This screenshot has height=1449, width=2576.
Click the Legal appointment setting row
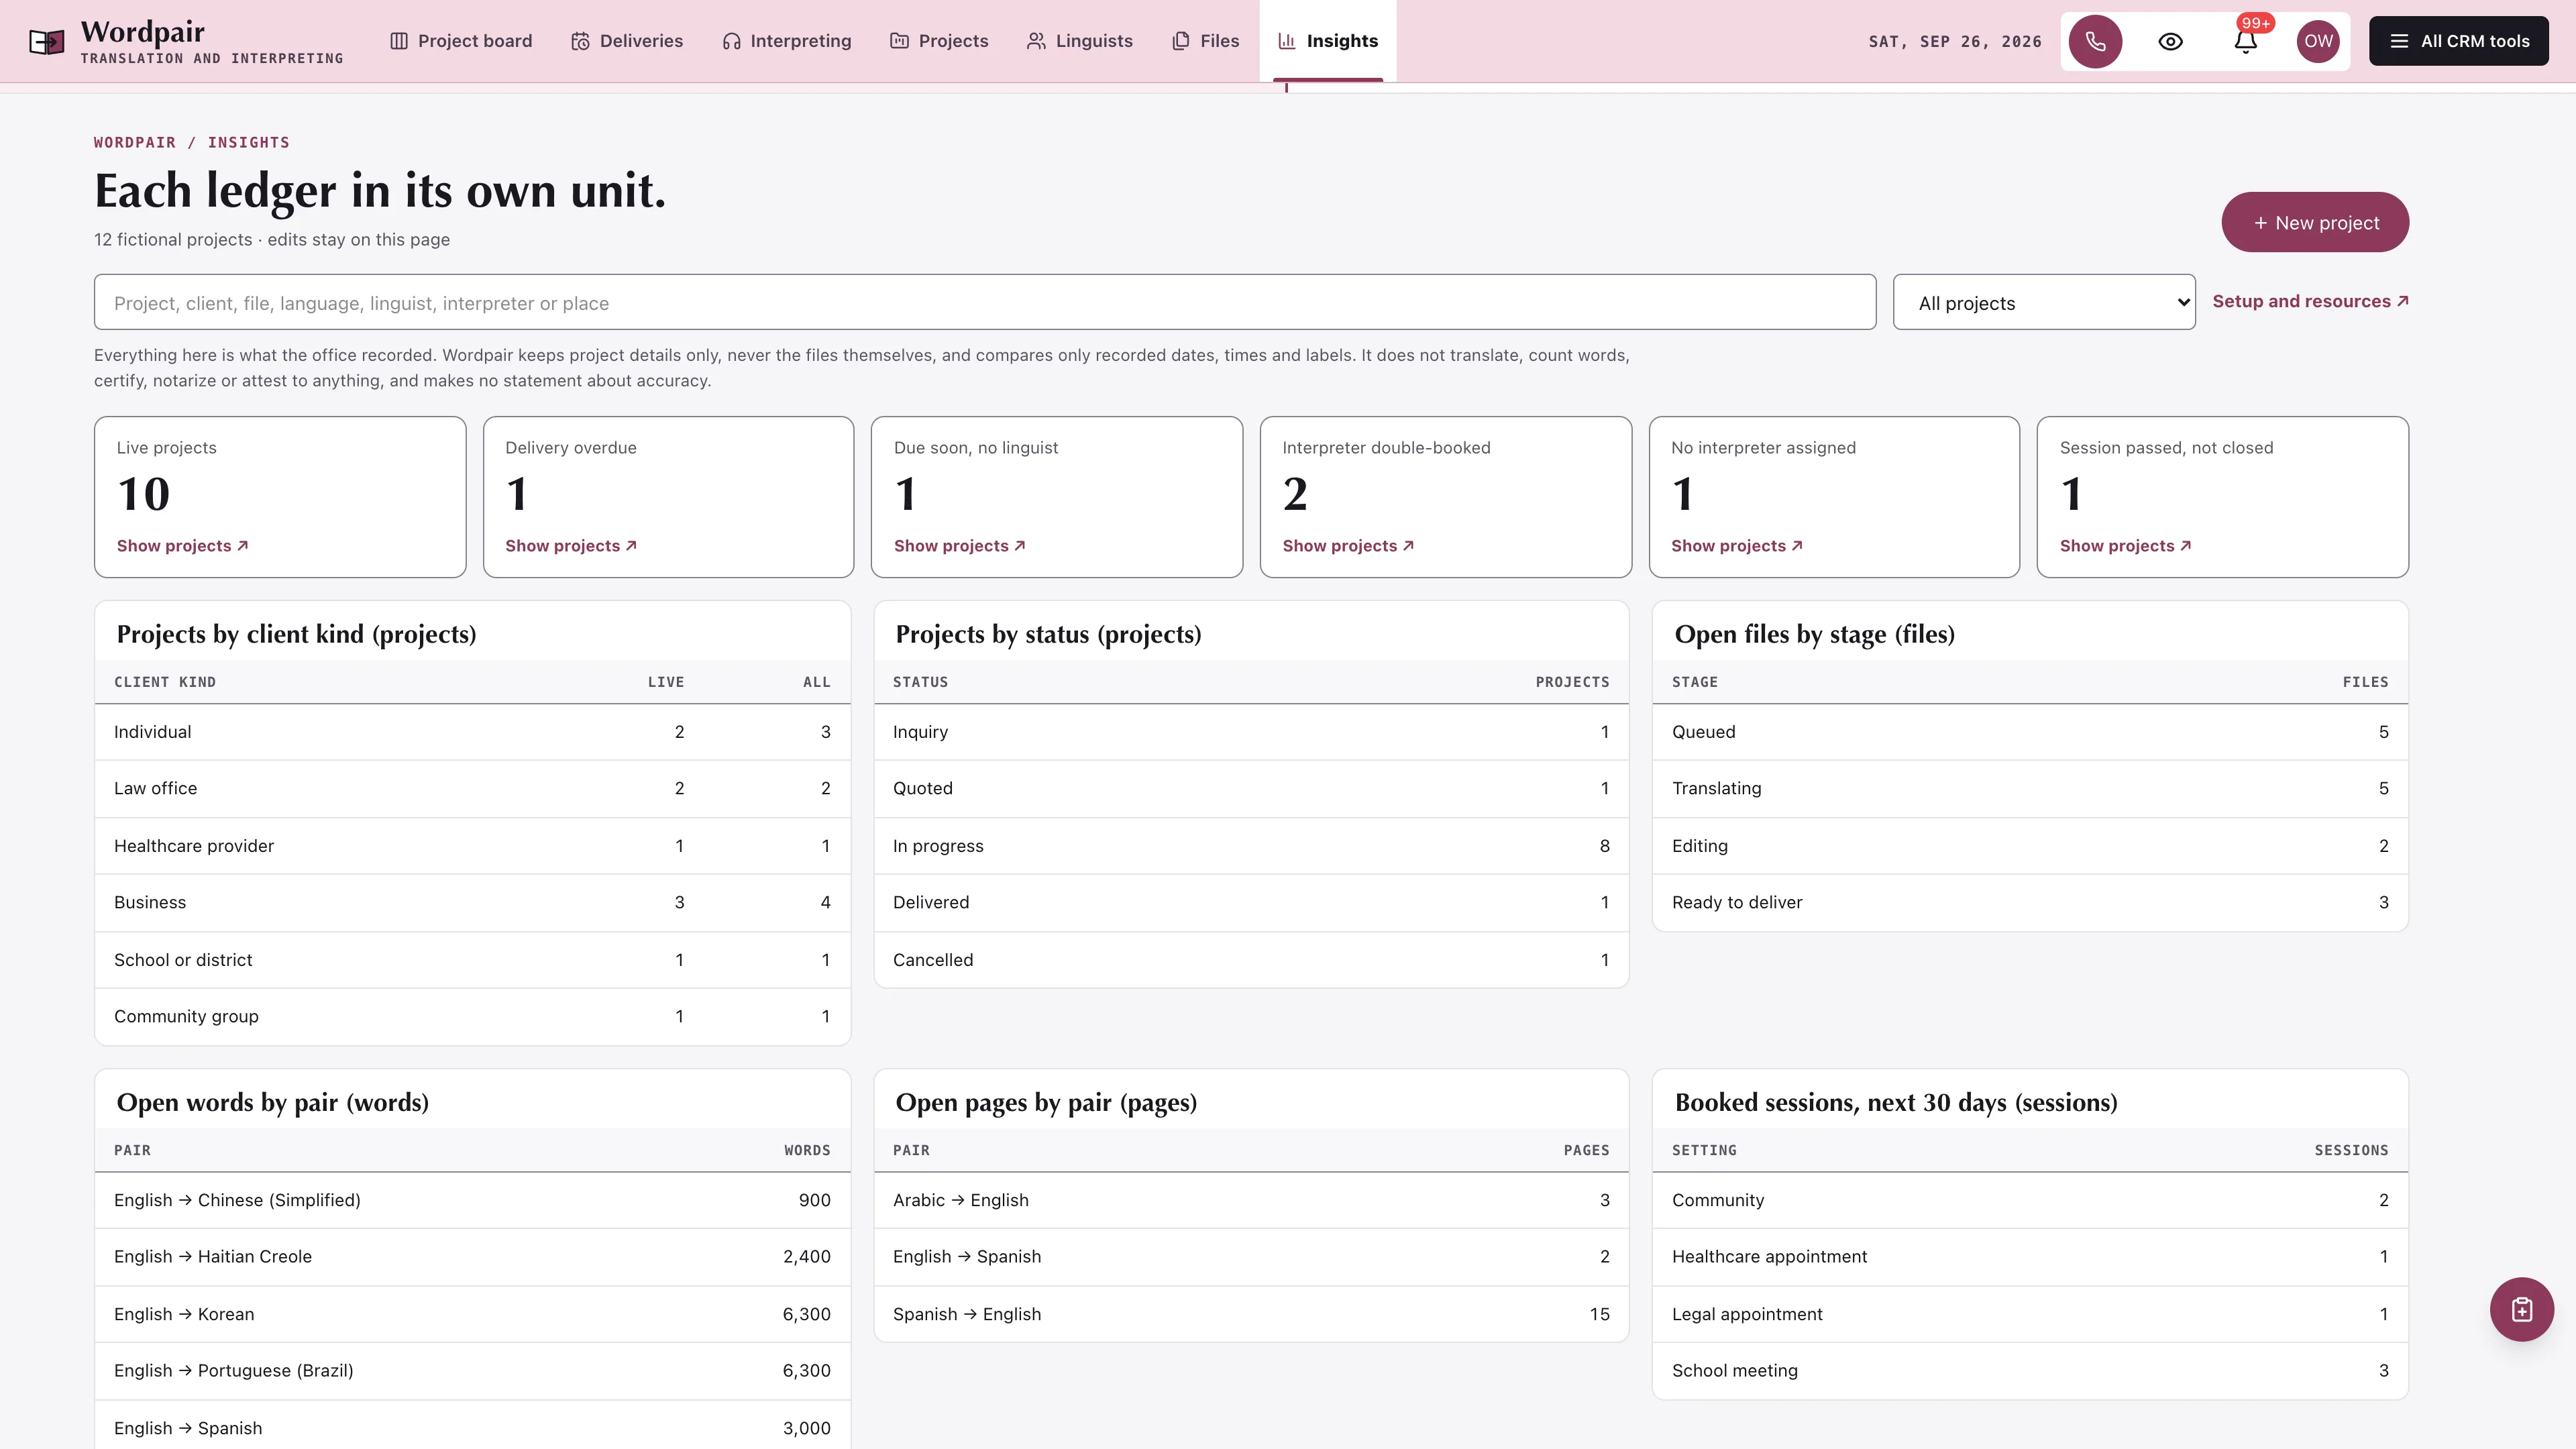tap(2030, 1314)
